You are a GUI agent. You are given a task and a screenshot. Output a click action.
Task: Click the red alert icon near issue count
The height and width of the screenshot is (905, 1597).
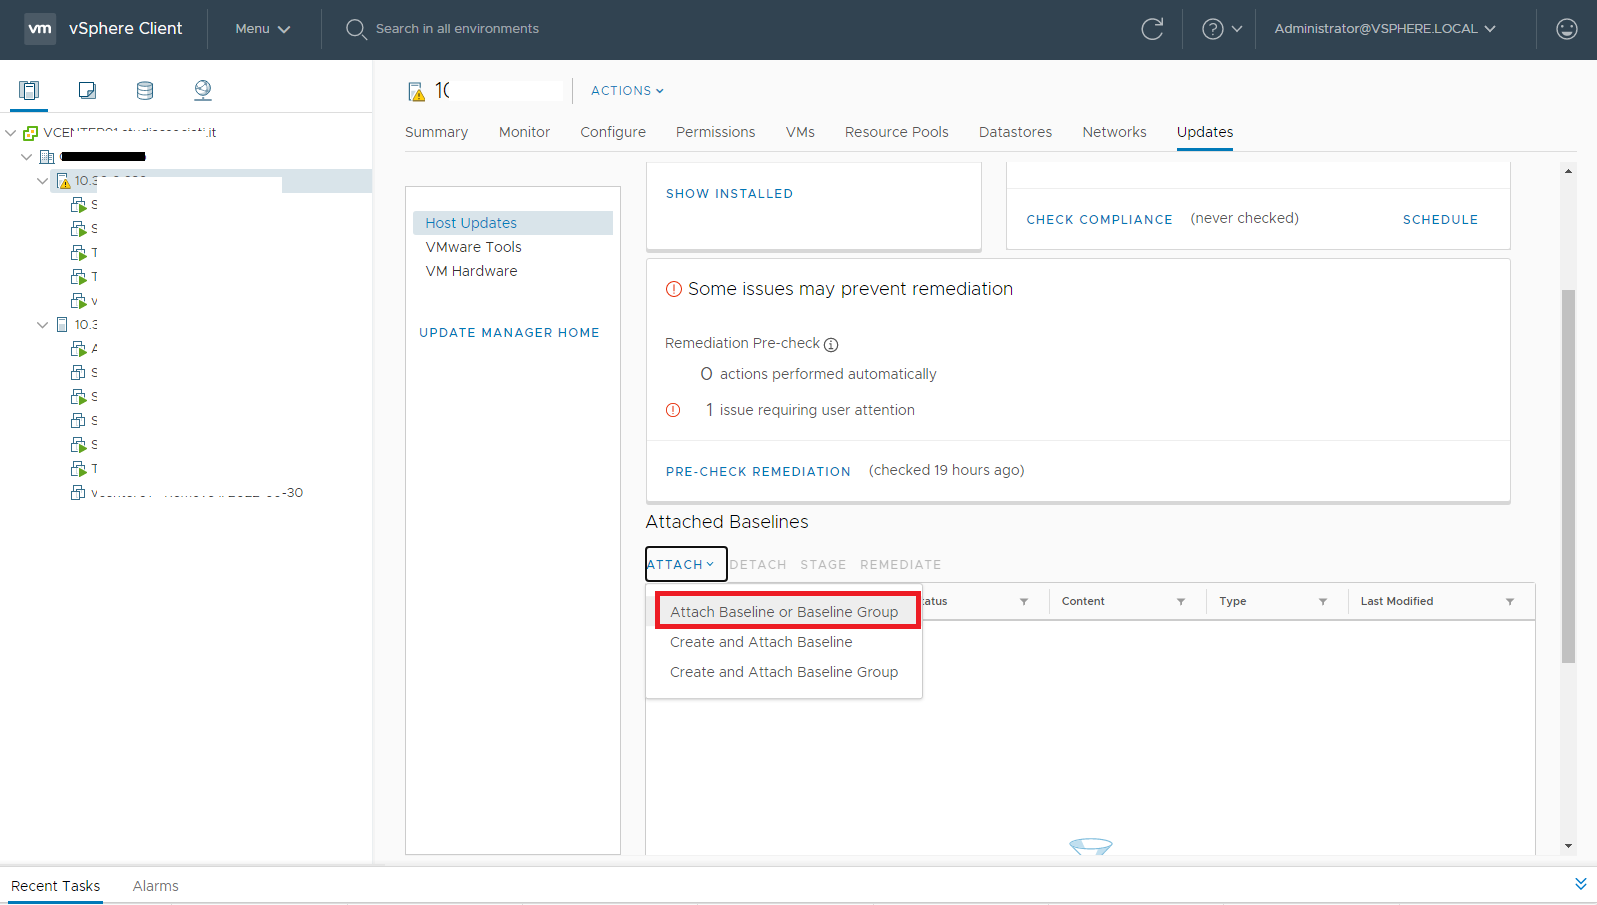[673, 410]
